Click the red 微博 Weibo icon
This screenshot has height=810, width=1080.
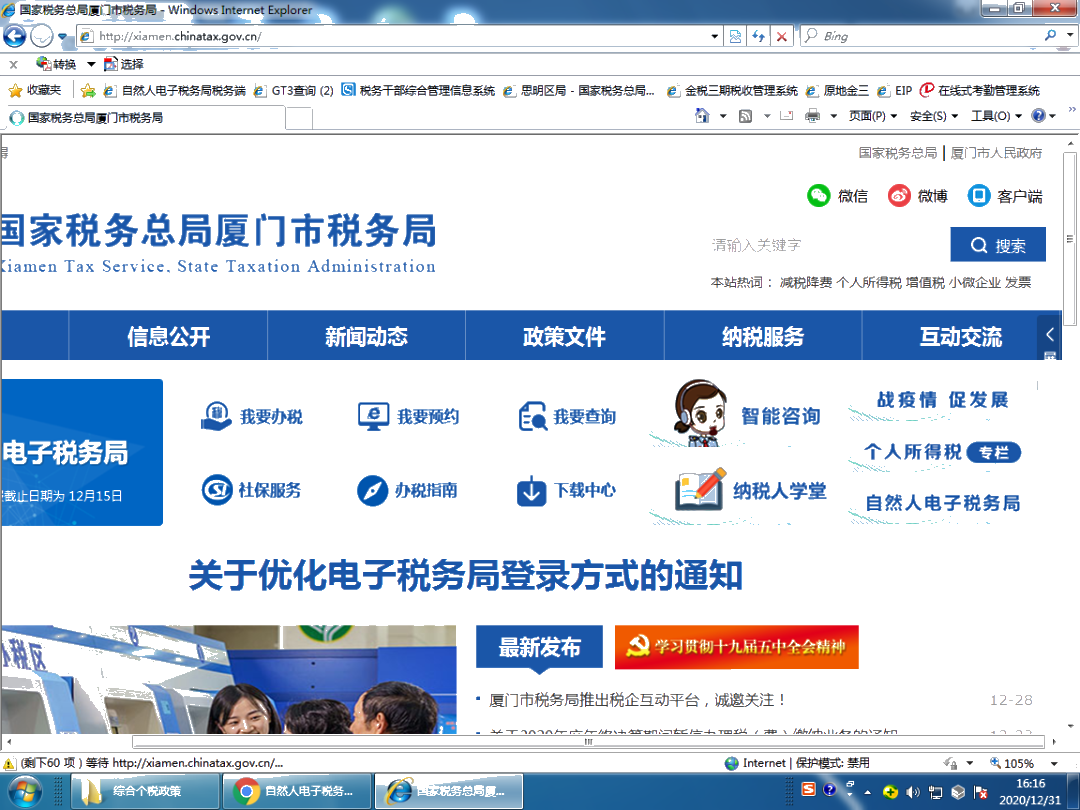coord(899,195)
